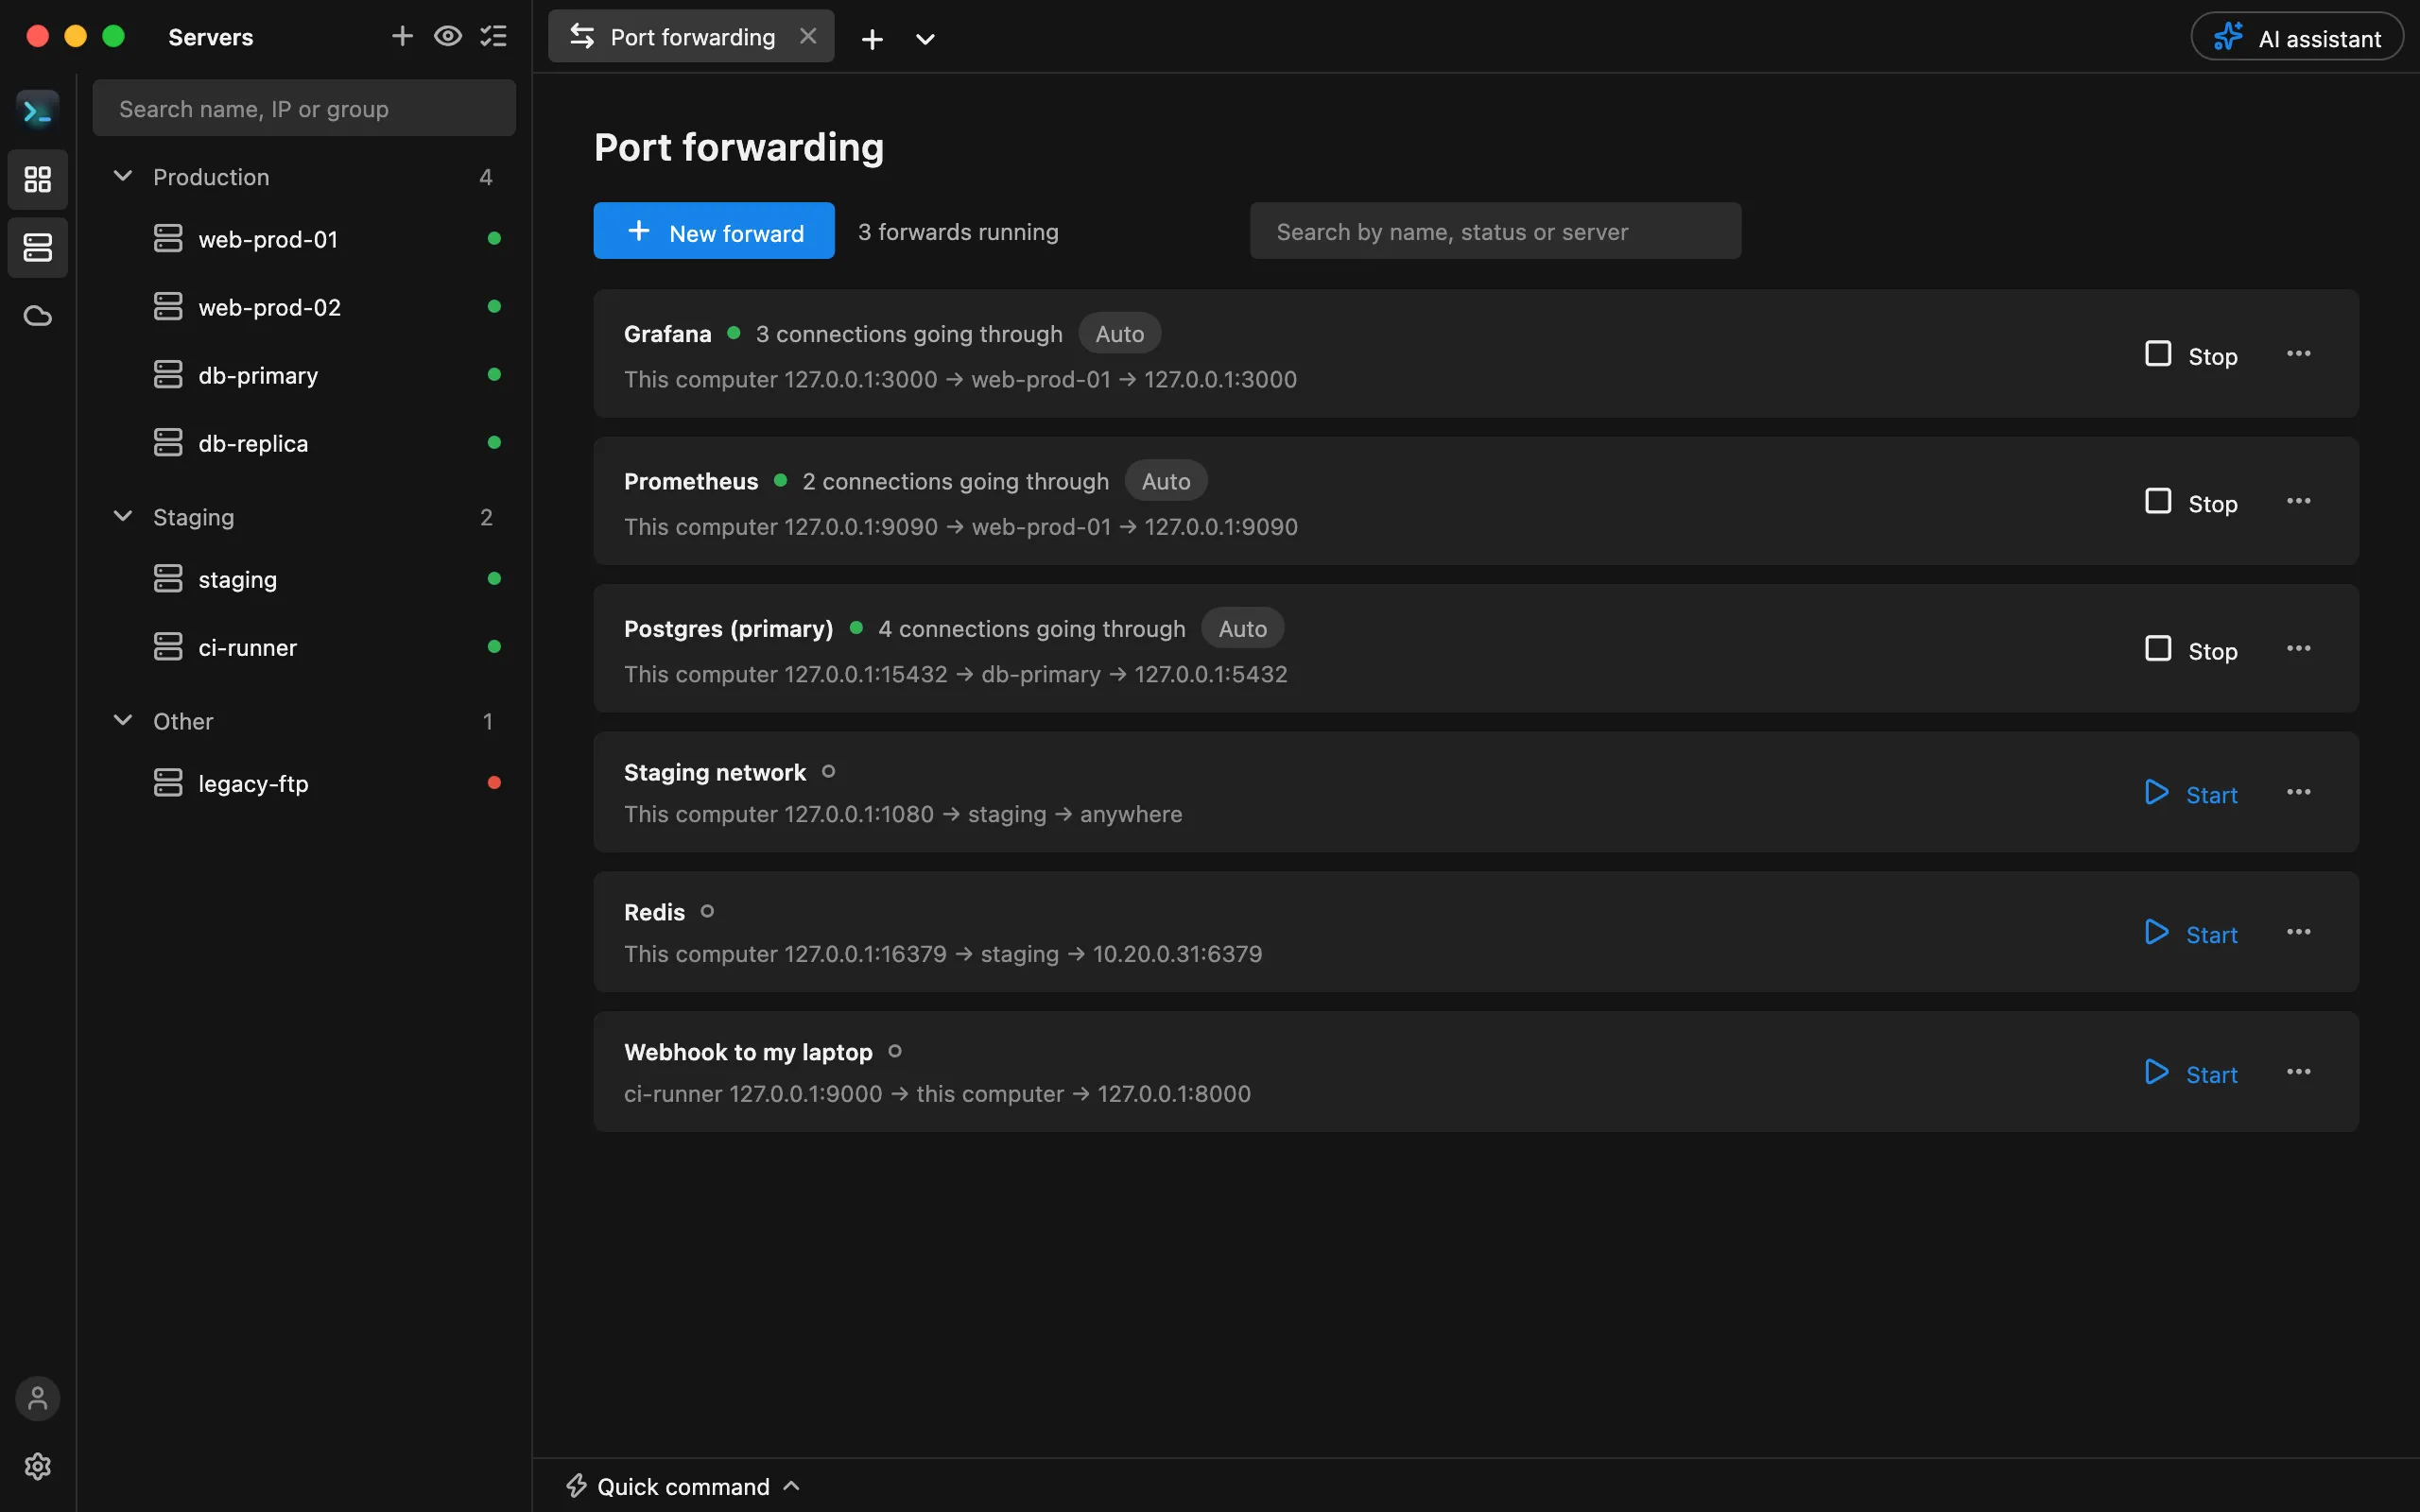Click the New forward button
The height and width of the screenshot is (1512, 2420).
tap(714, 231)
